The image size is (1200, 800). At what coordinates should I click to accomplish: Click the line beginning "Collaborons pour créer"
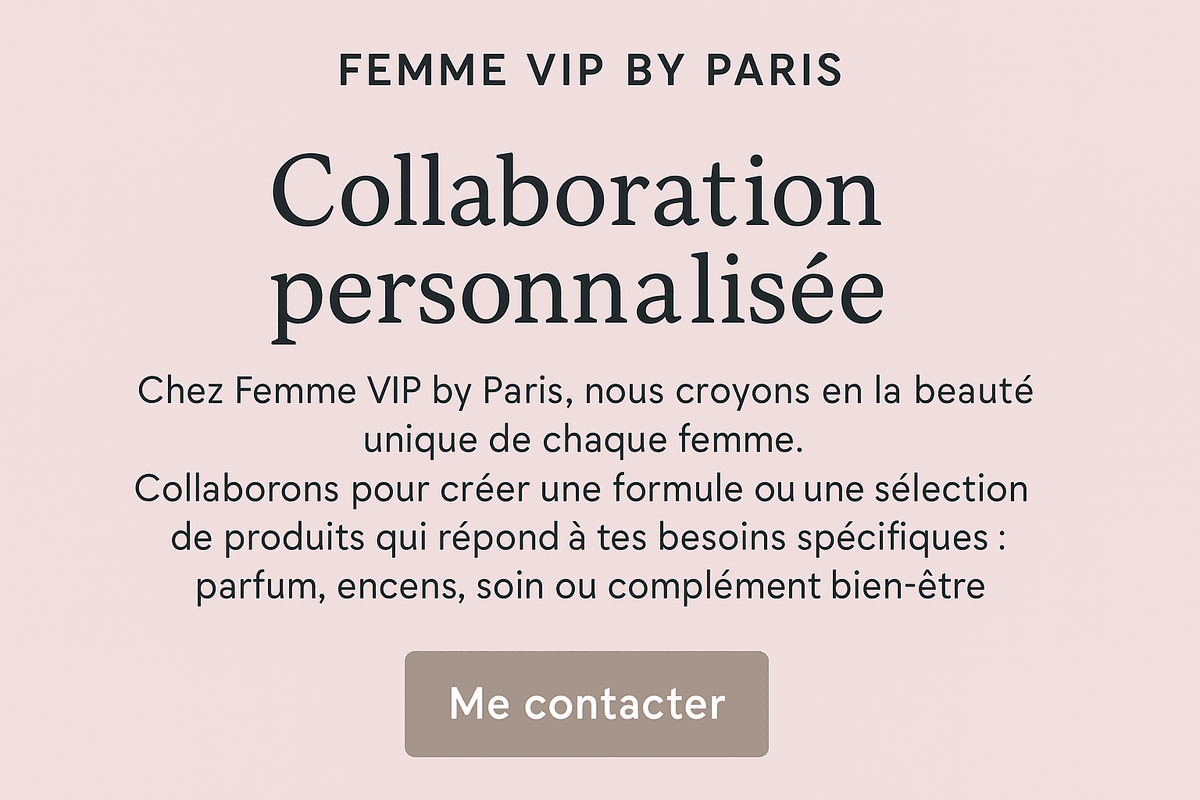tap(582, 489)
